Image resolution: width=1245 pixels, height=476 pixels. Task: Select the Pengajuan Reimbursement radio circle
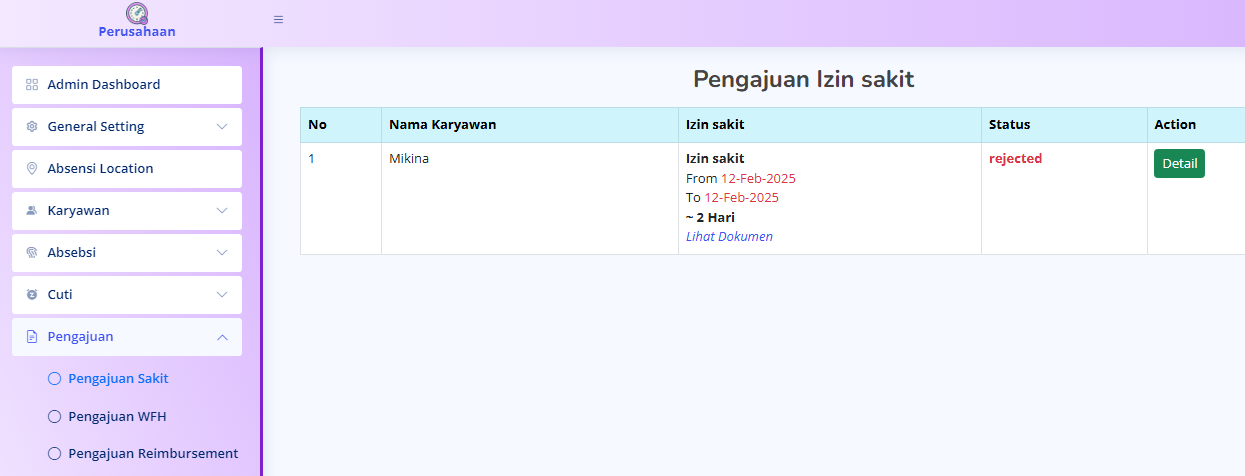pos(55,453)
